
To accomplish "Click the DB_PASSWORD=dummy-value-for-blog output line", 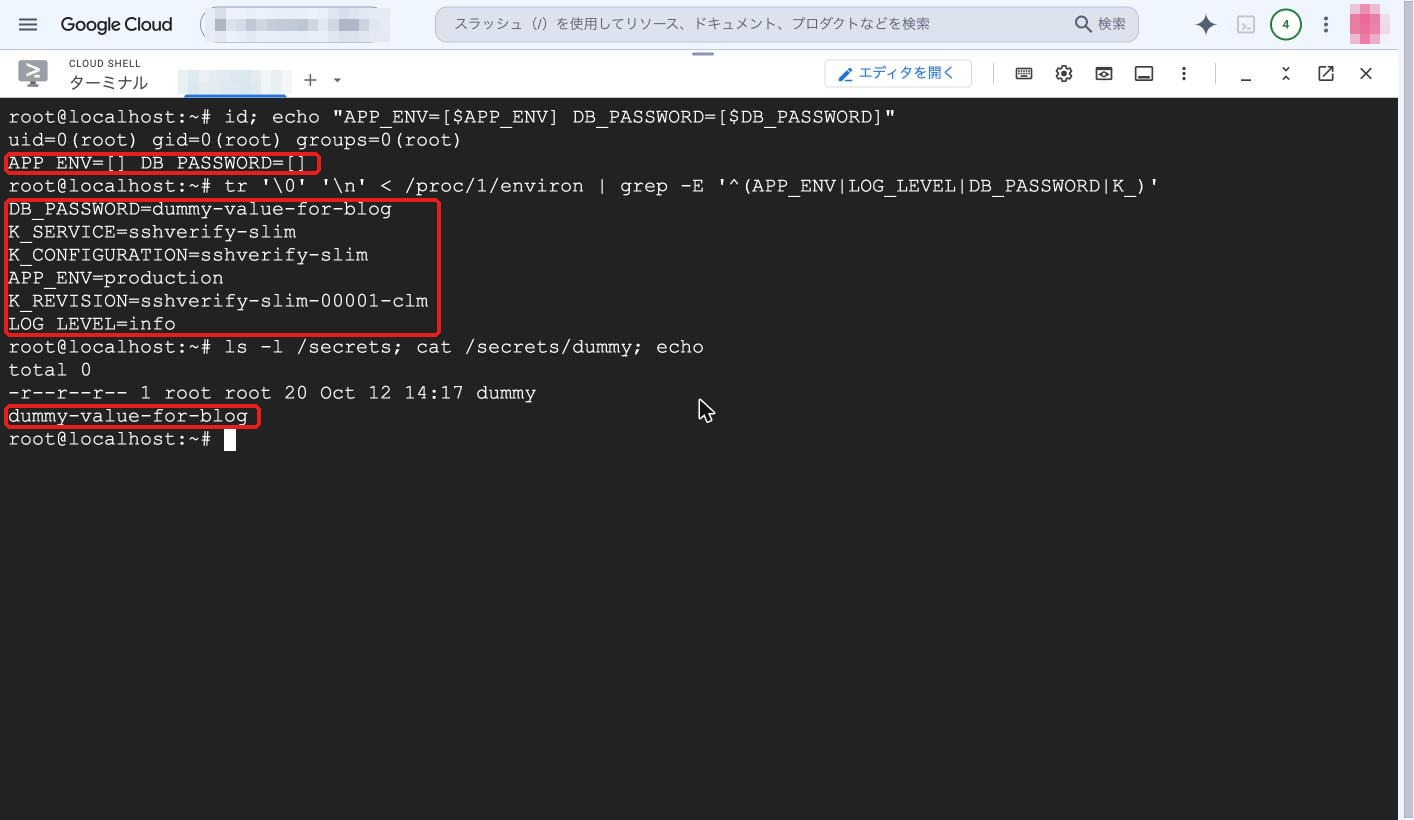I will pos(200,209).
